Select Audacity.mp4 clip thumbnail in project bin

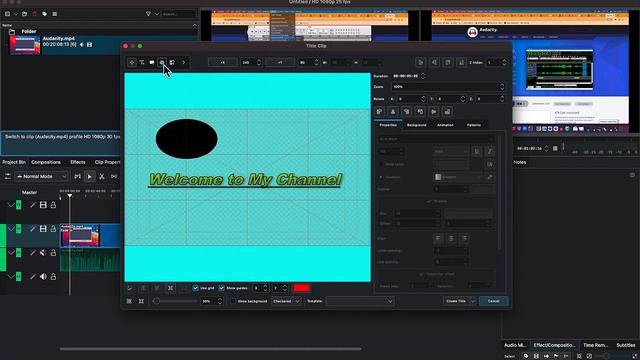point(25,45)
